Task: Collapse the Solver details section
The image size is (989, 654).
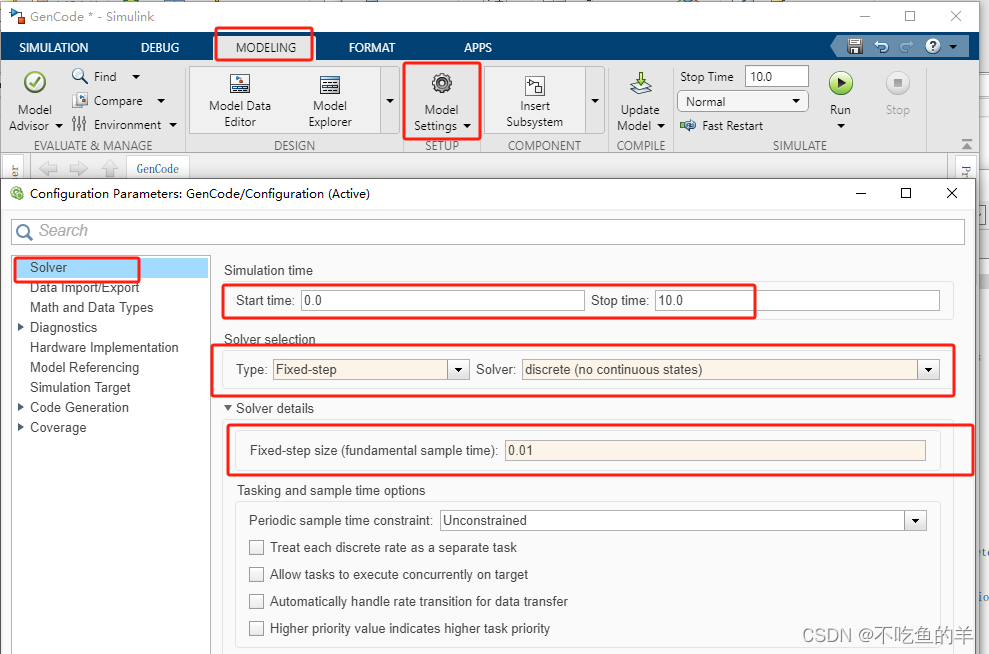Action: (228, 408)
